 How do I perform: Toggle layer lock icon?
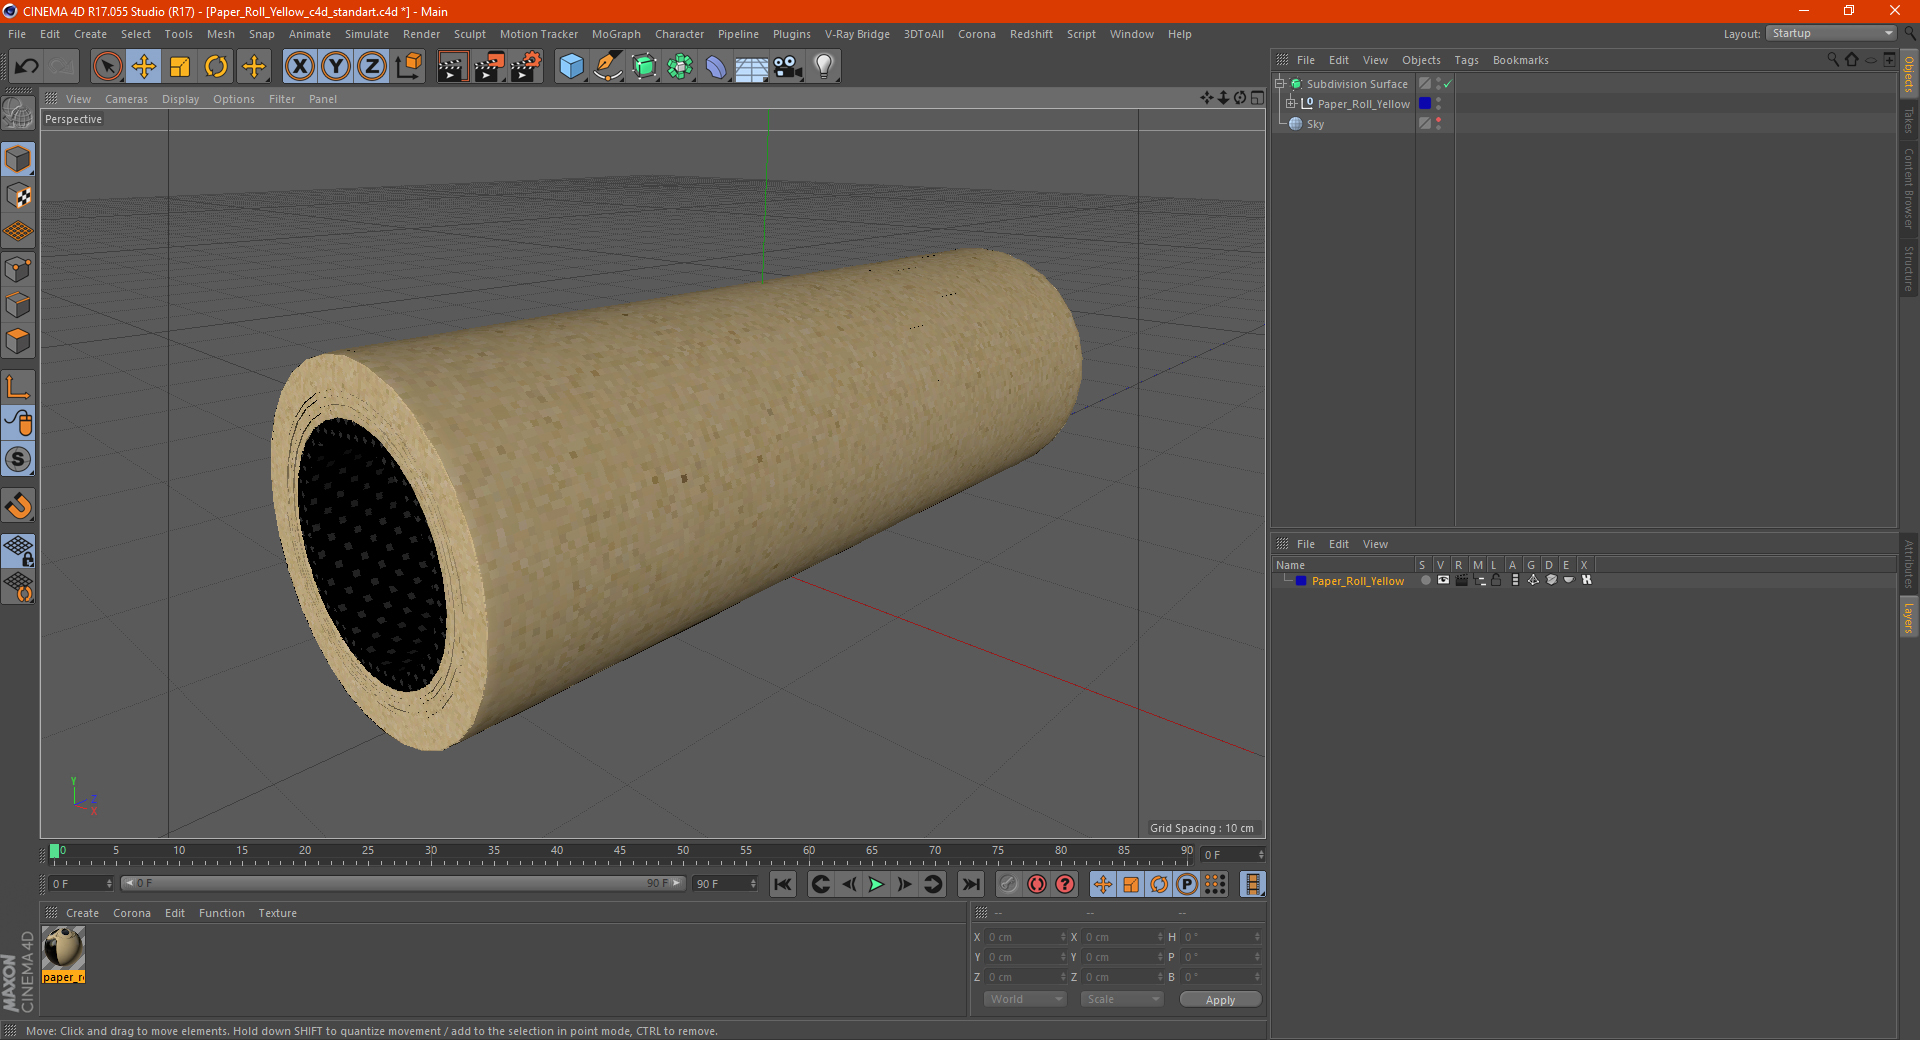1497,580
